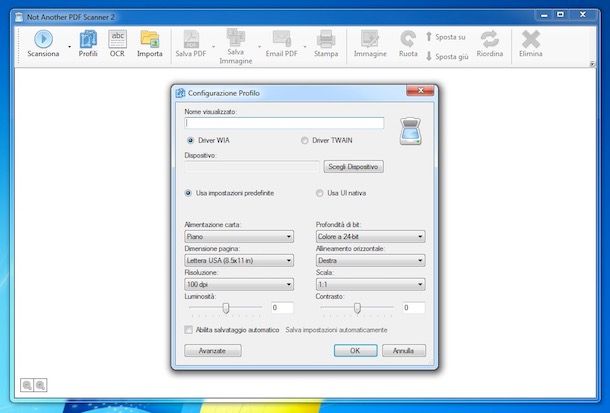Viewport: 610px width, 413px height.
Task: Open the Not Another PDF Scanner 2 title icon
Action: [x=19, y=17]
